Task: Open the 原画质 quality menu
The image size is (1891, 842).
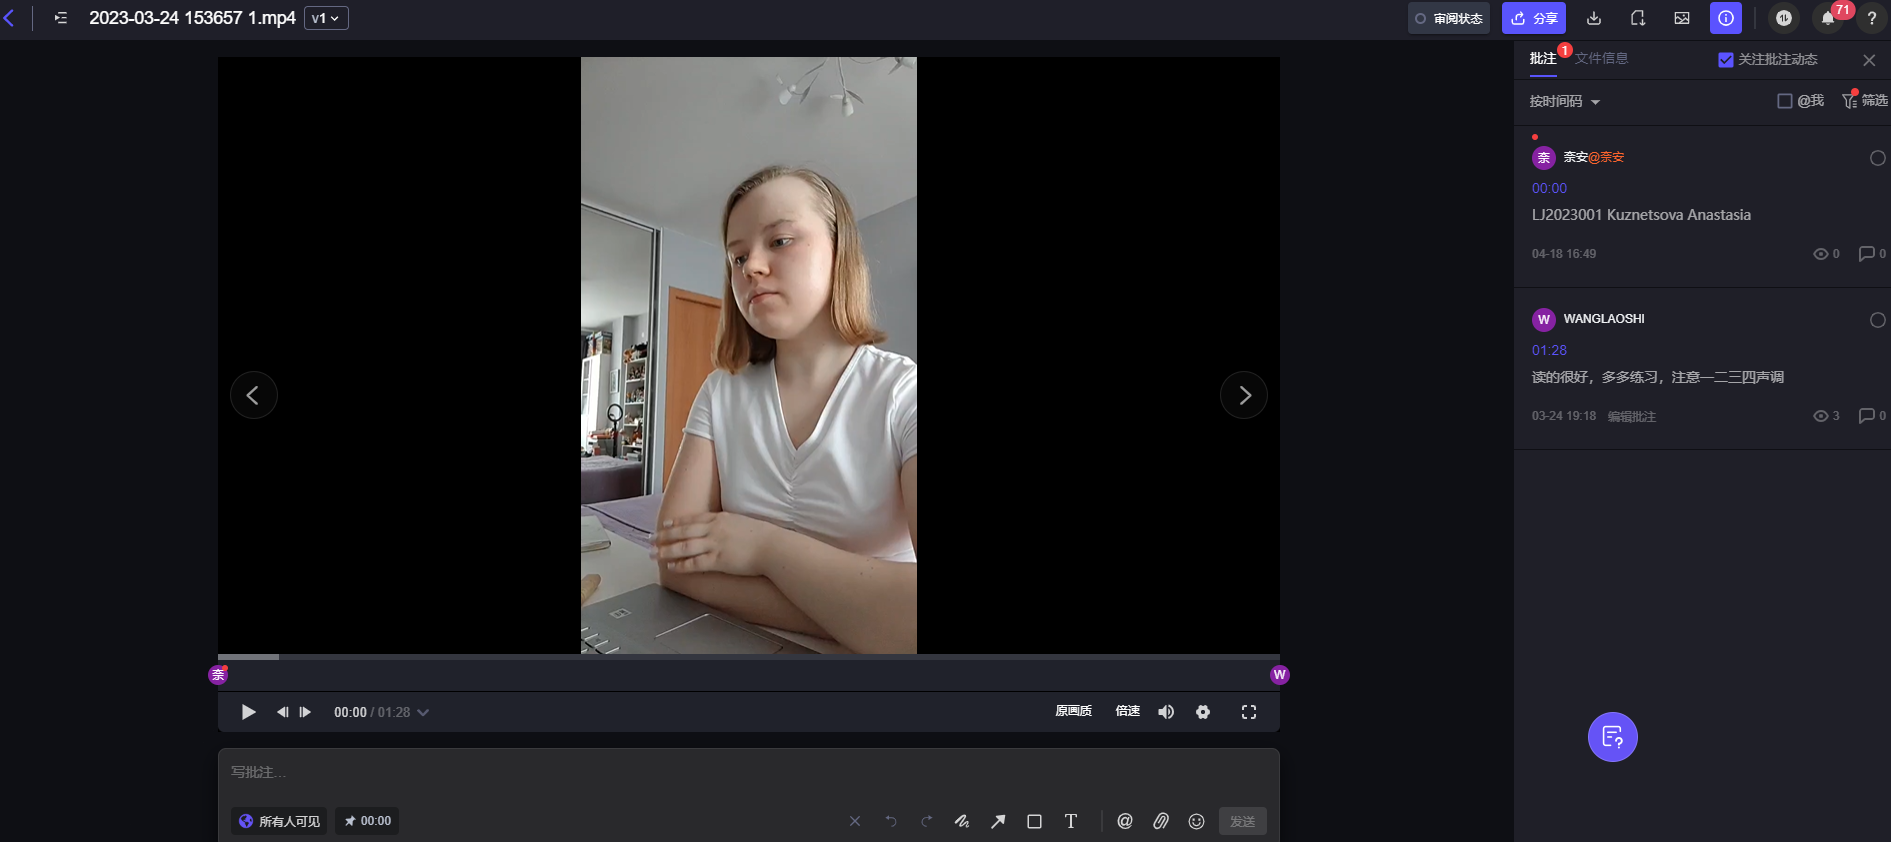Action: (x=1073, y=711)
